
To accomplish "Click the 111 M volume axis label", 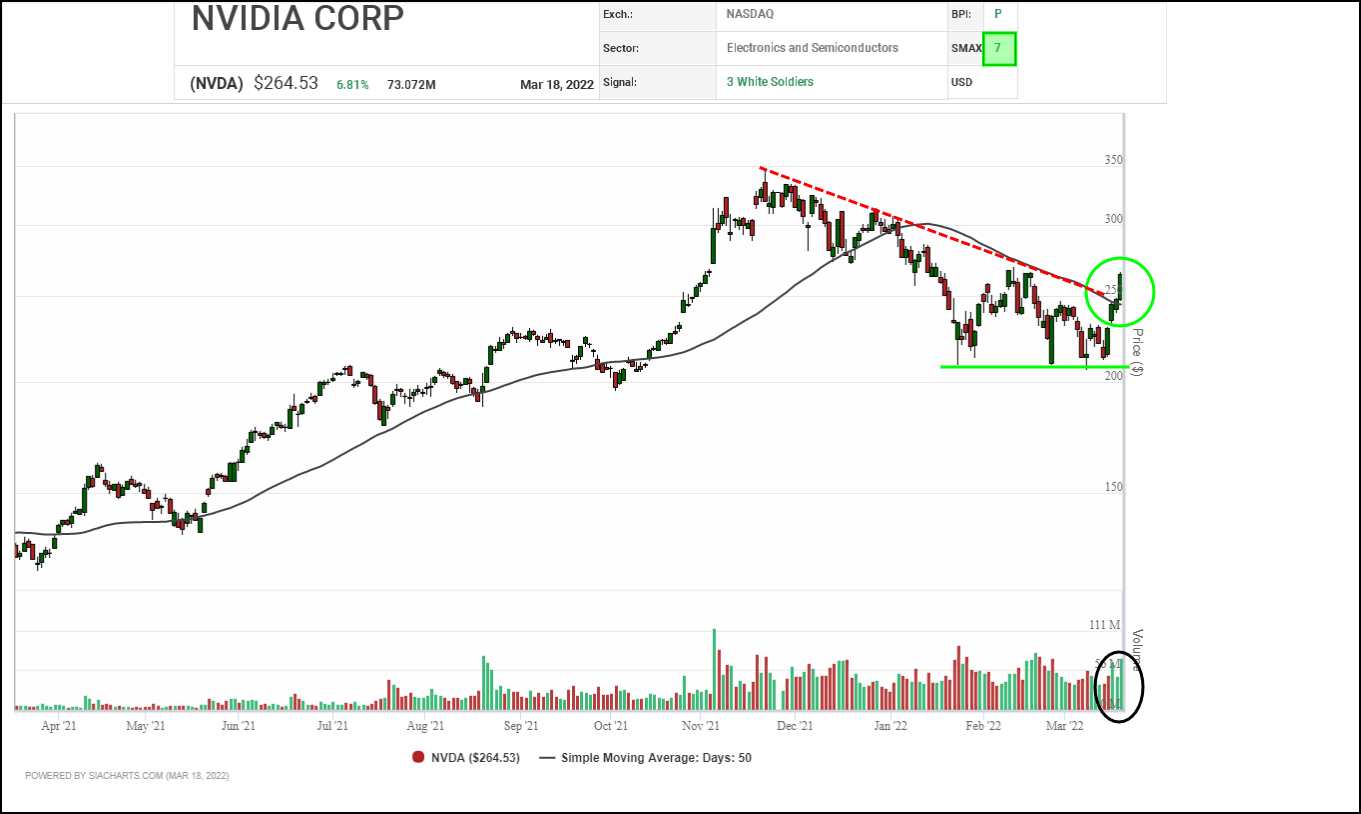I will click(x=1105, y=625).
